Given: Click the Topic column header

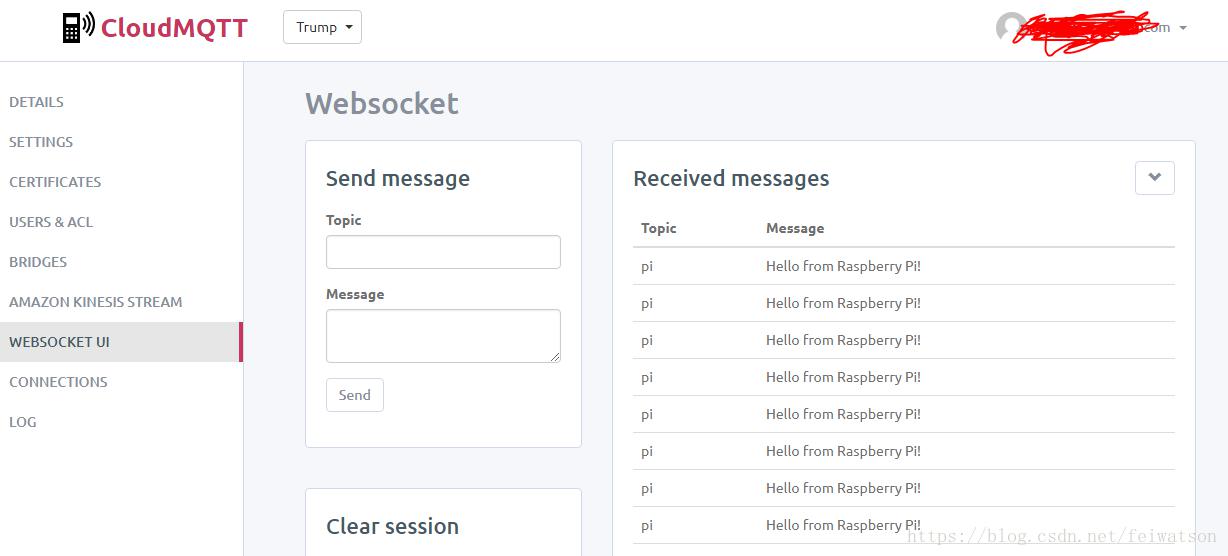Looking at the screenshot, I should pos(659,228).
